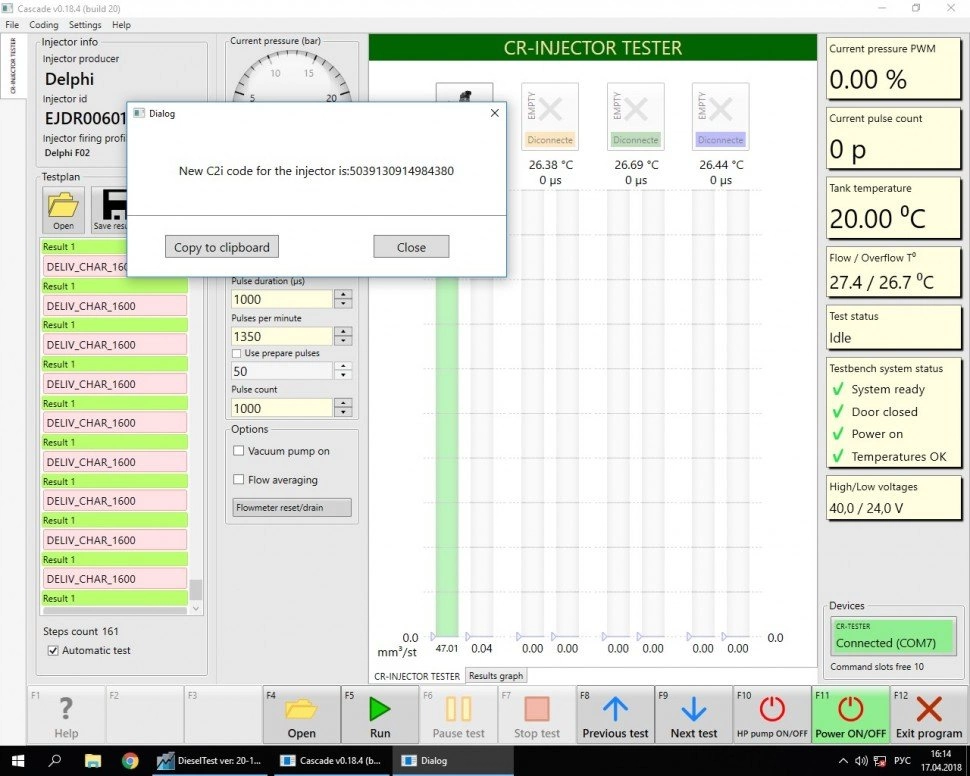This screenshot has width=970, height=776.
Task: Click the РУС language indicator
Action: pos(903,761)
